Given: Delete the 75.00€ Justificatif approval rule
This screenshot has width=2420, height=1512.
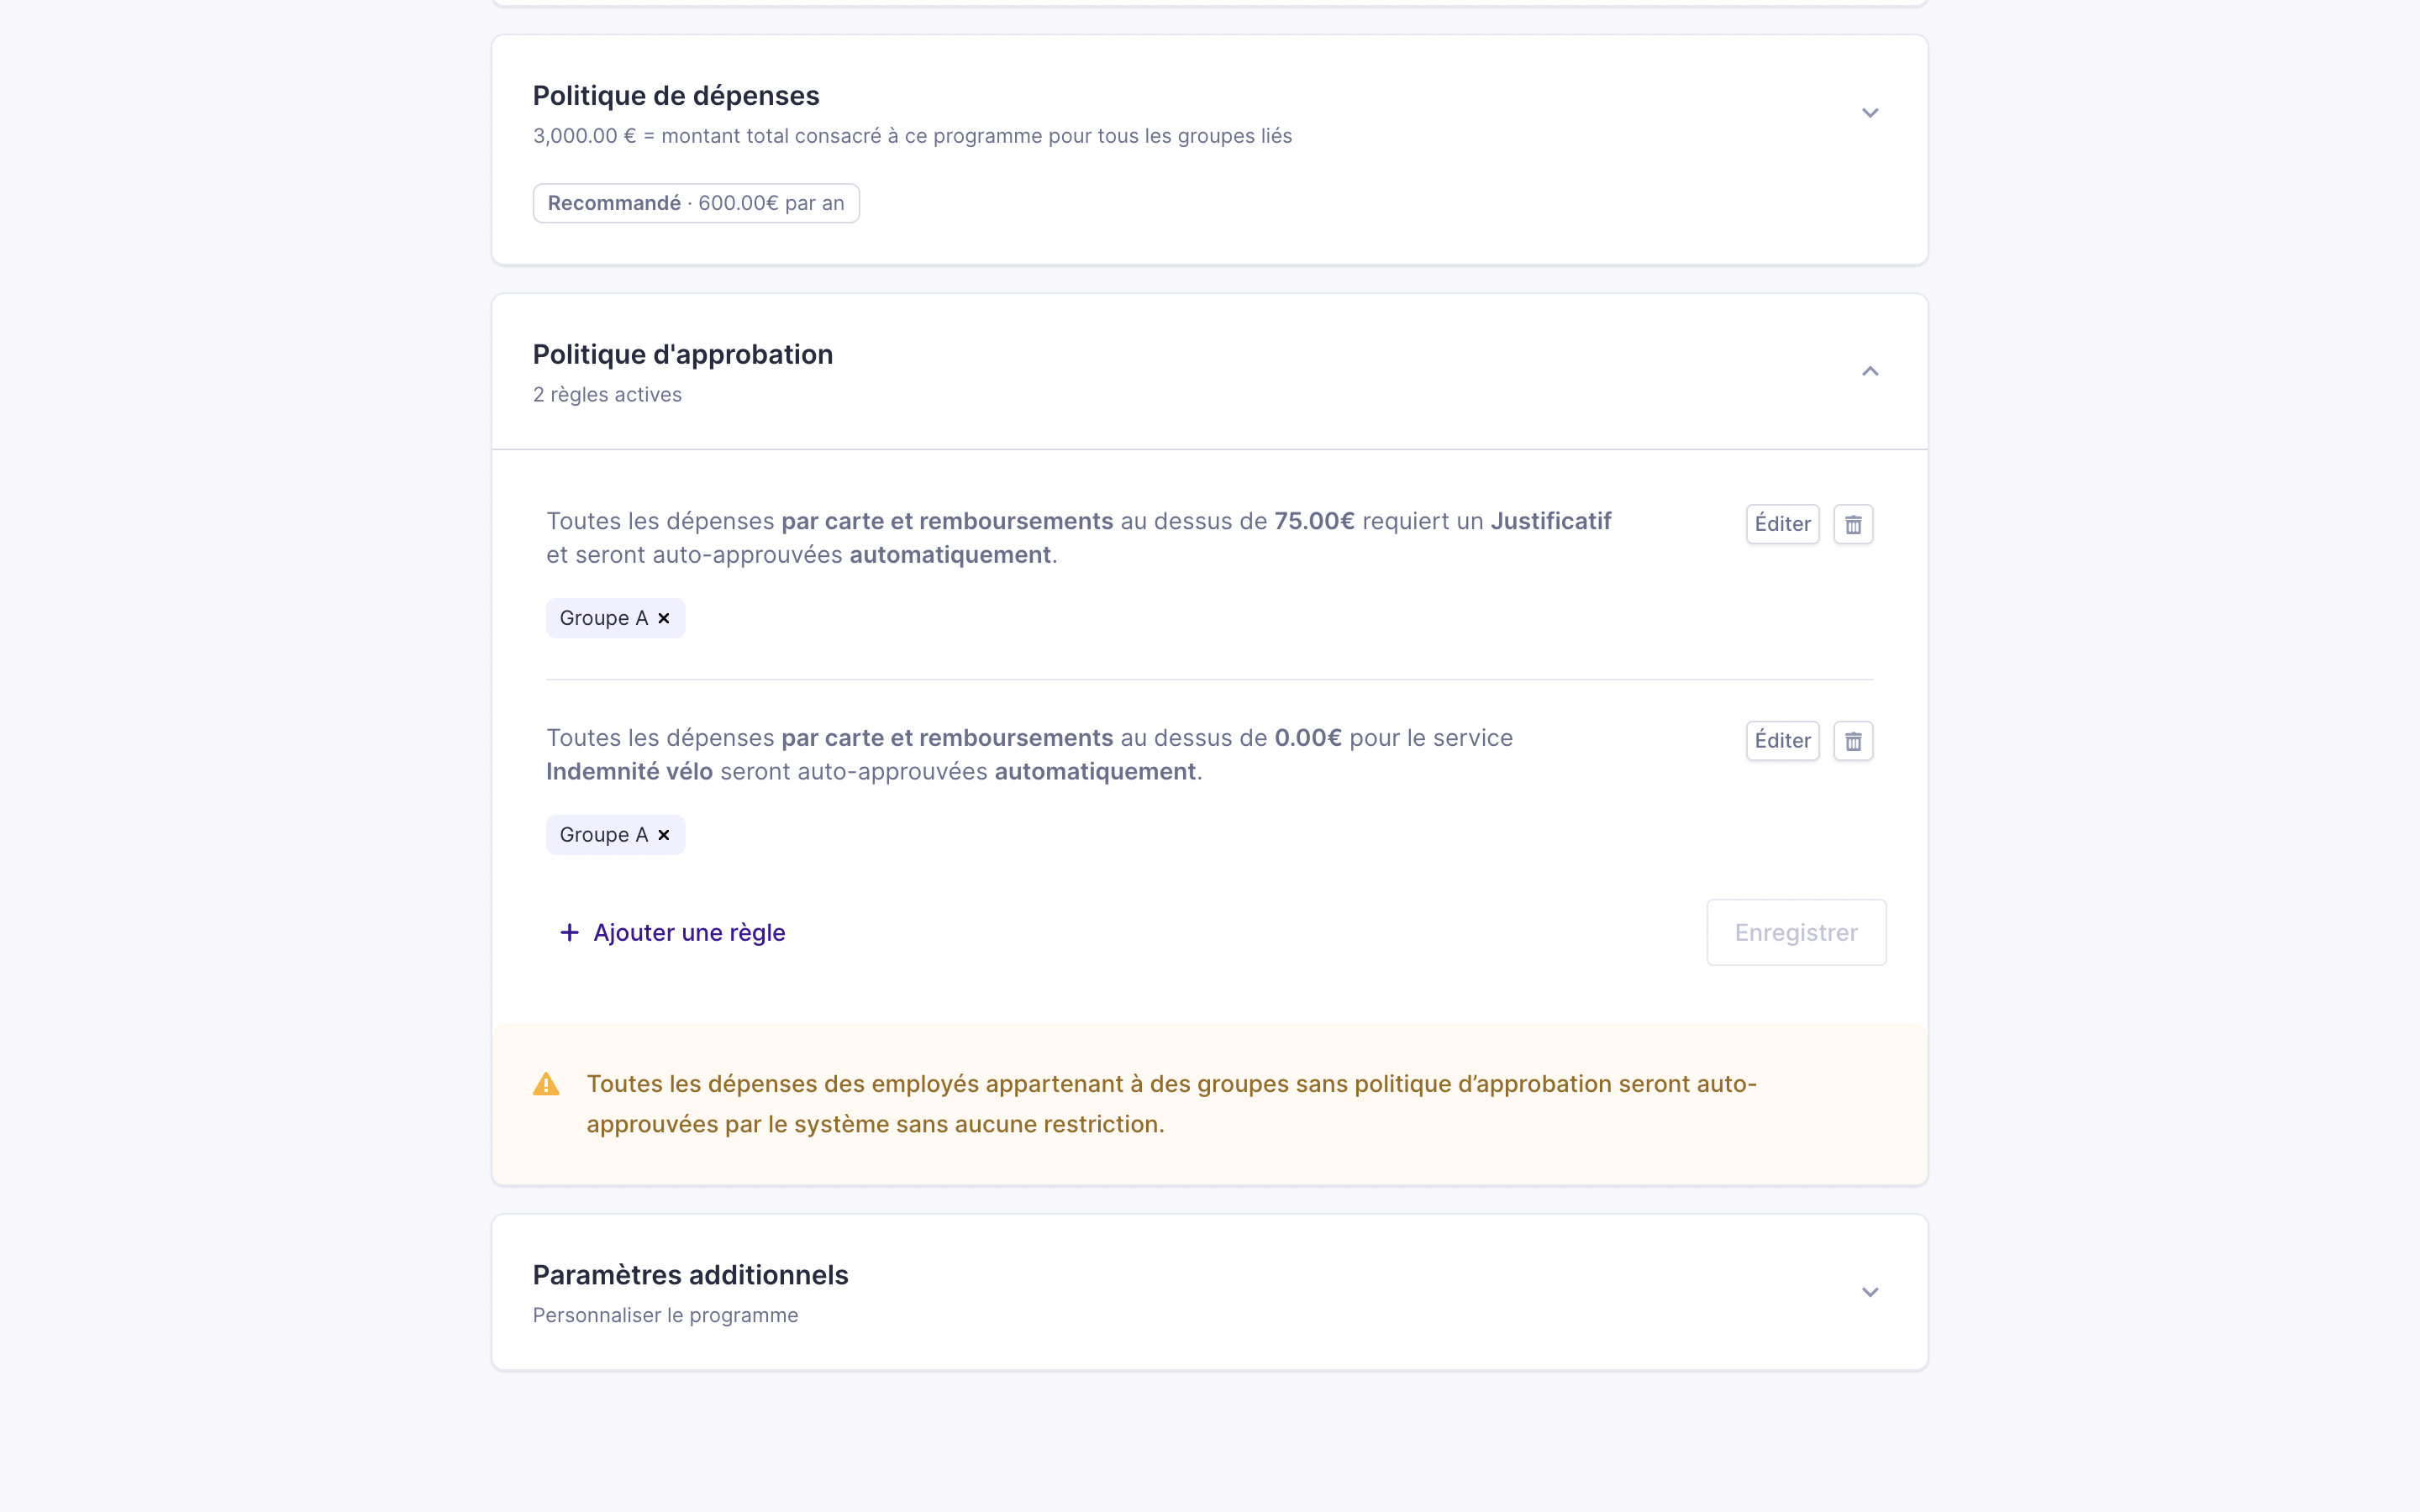Looking at the screenshot, I should click(x=1853, y=524).
